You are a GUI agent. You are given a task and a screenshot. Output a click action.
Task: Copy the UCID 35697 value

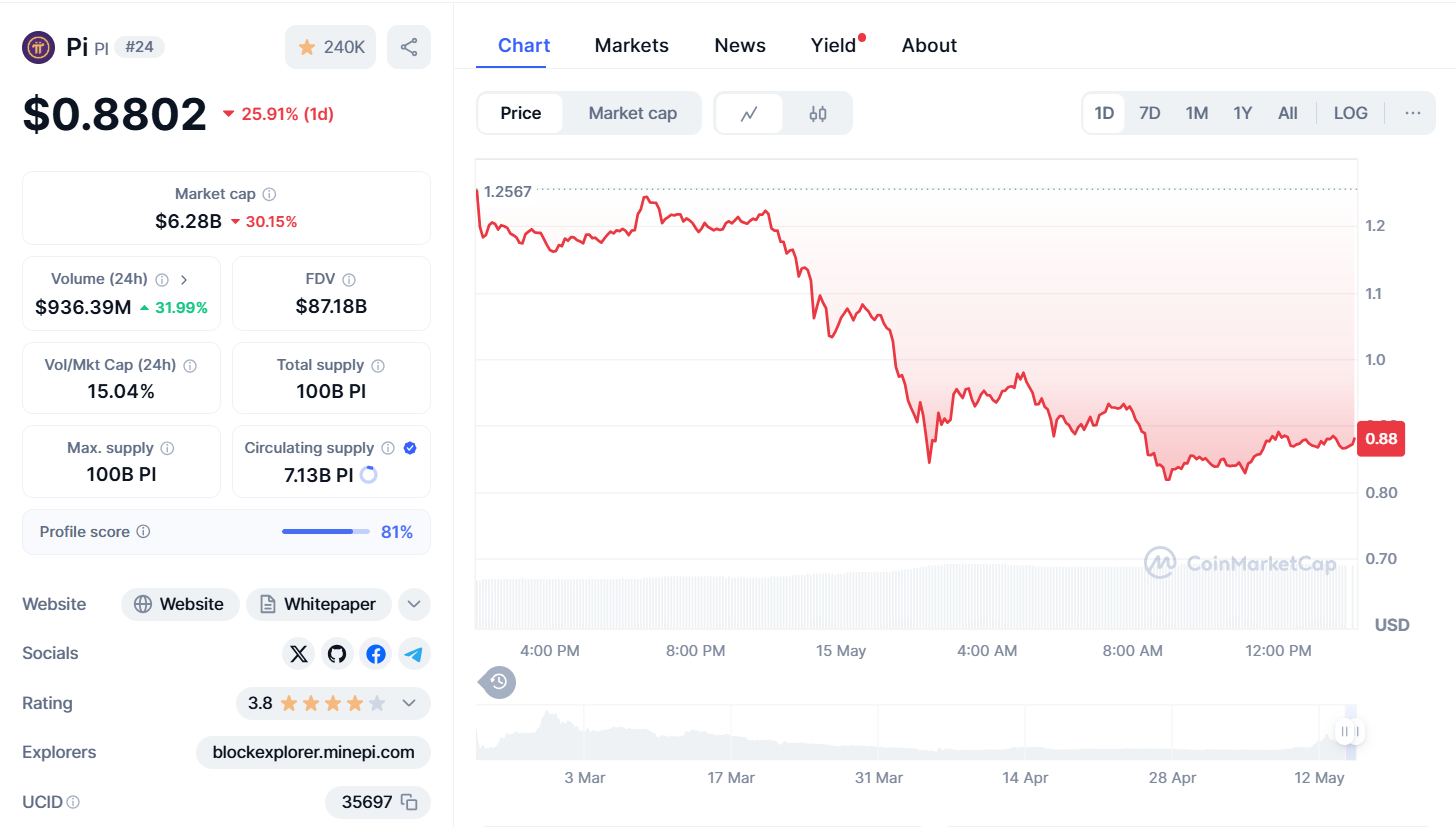[x=409, y=802]
